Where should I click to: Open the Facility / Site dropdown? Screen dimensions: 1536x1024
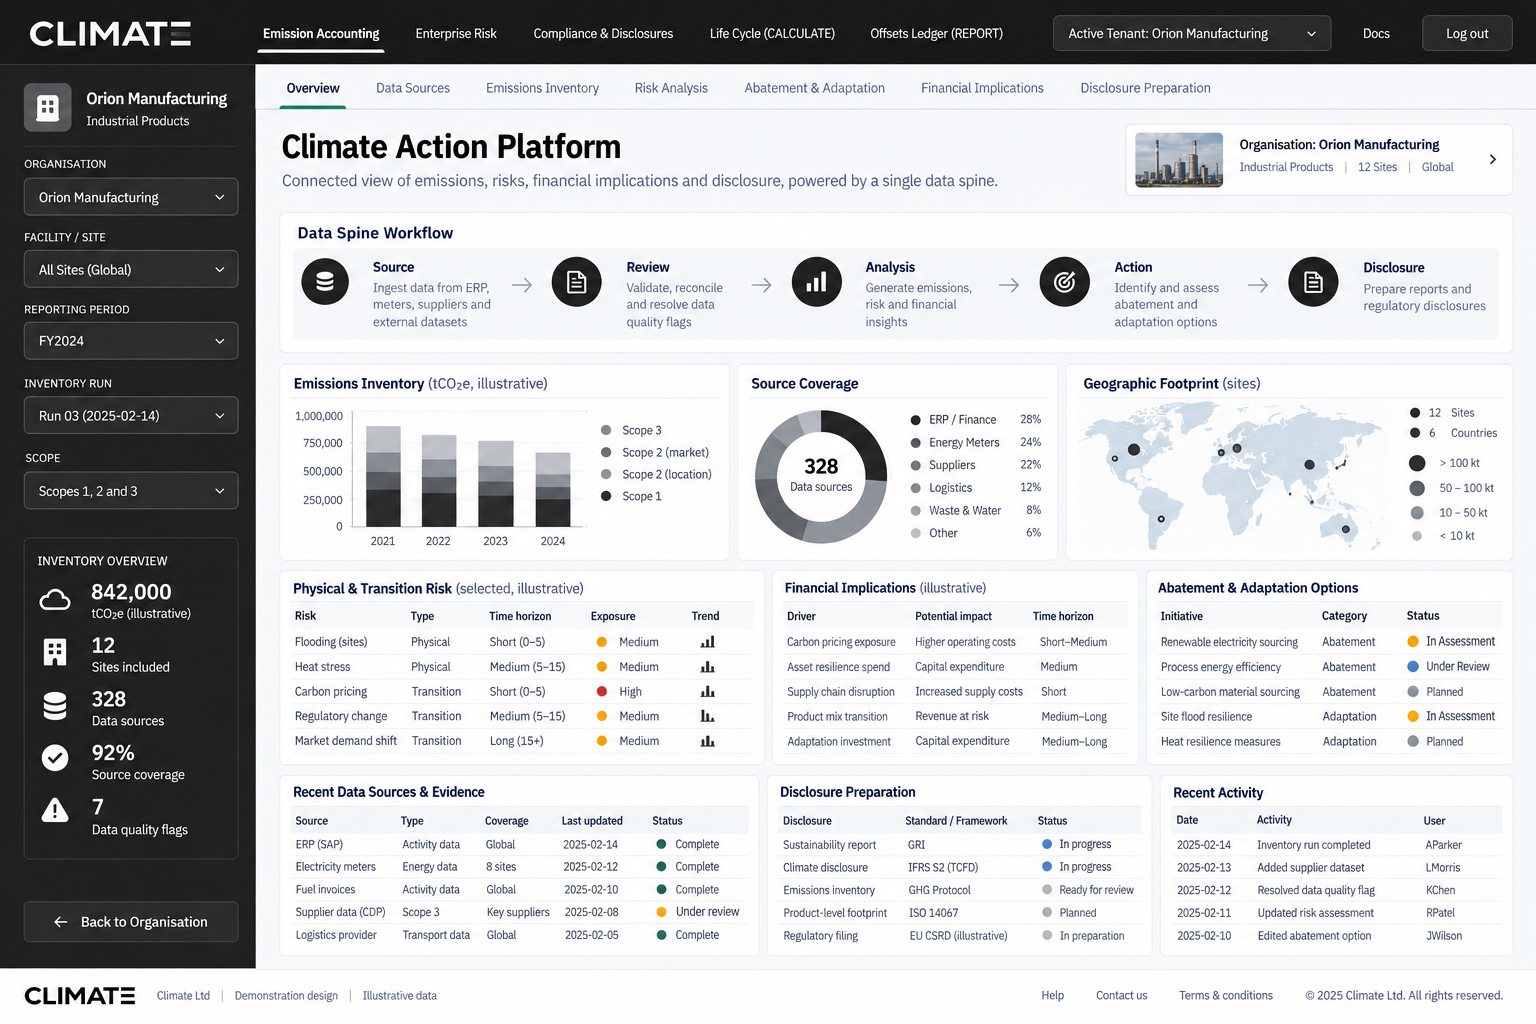(x=131, y=269)
